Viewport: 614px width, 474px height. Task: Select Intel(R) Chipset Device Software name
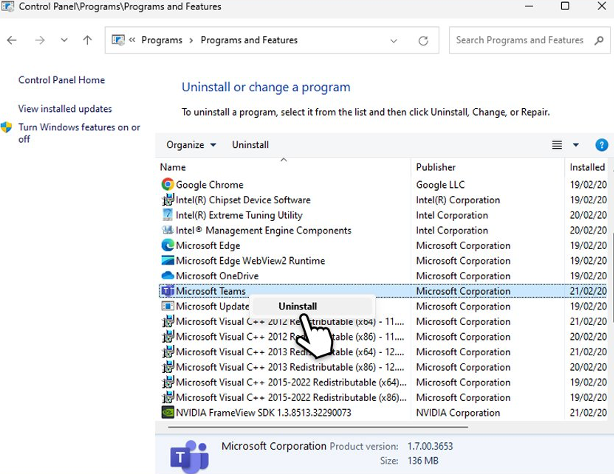pyautogui.click(x=243, y=200)
